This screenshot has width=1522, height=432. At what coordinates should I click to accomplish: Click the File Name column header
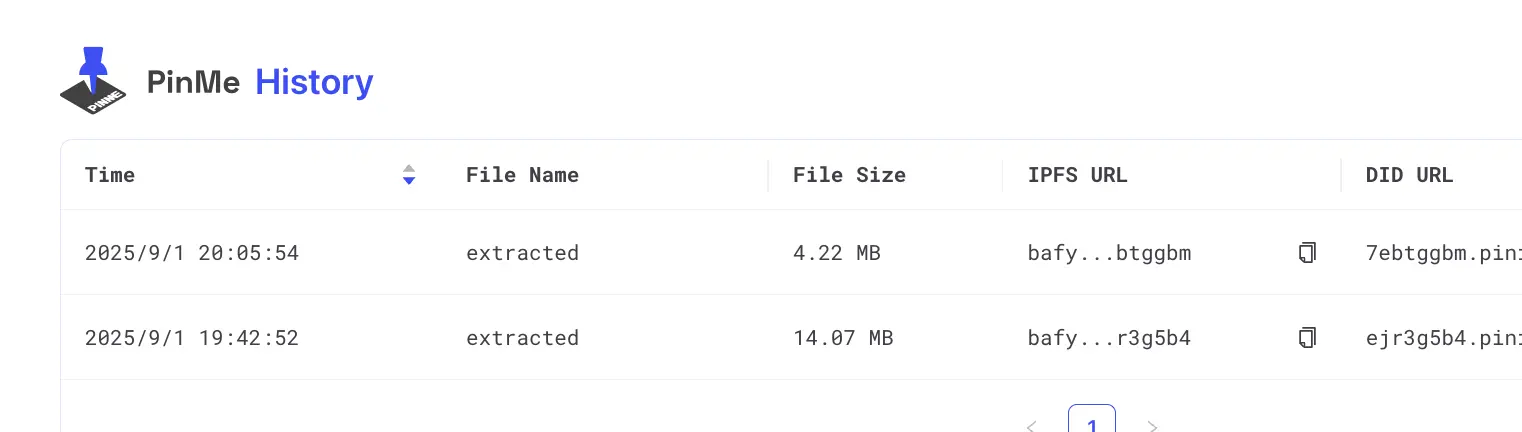522,175
